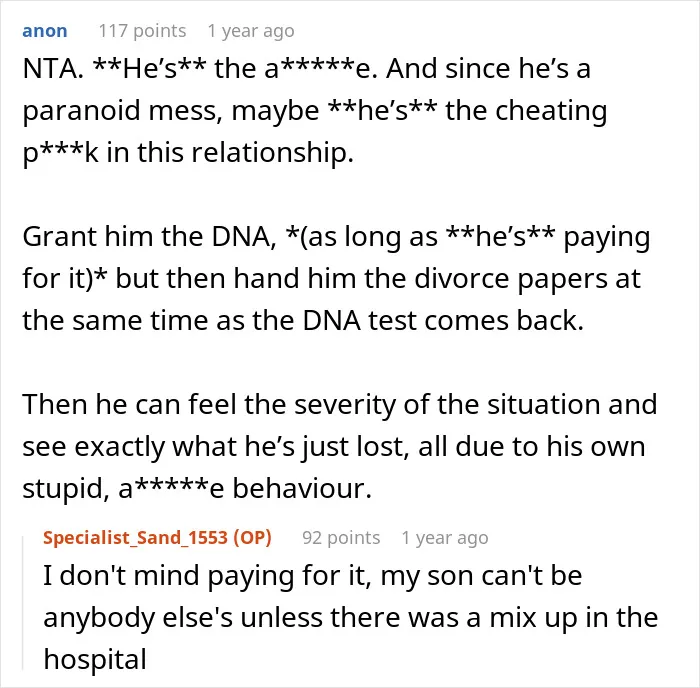
Task: Click the word 'relationship.' in the comment
Action: (x=272, y=153)
